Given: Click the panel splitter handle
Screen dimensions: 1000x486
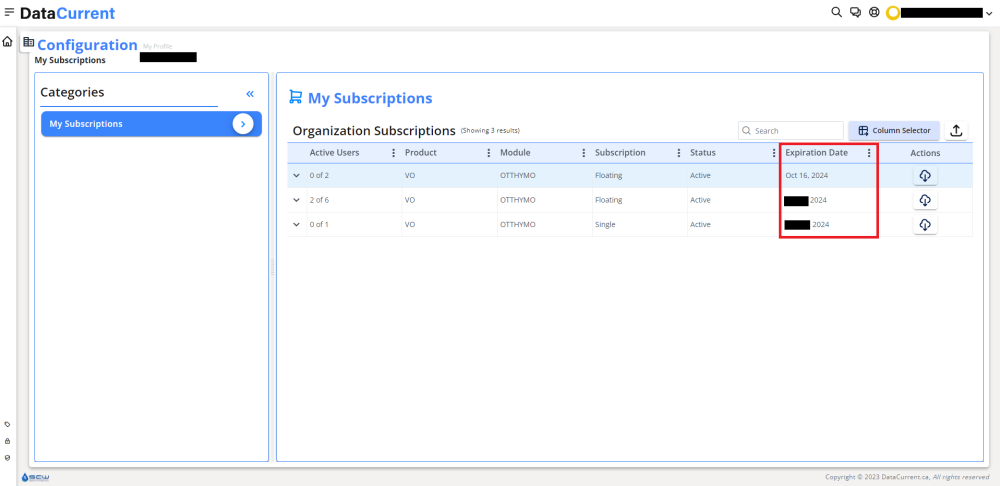Looking at the screenshot, I should click(x=272, y=267).
